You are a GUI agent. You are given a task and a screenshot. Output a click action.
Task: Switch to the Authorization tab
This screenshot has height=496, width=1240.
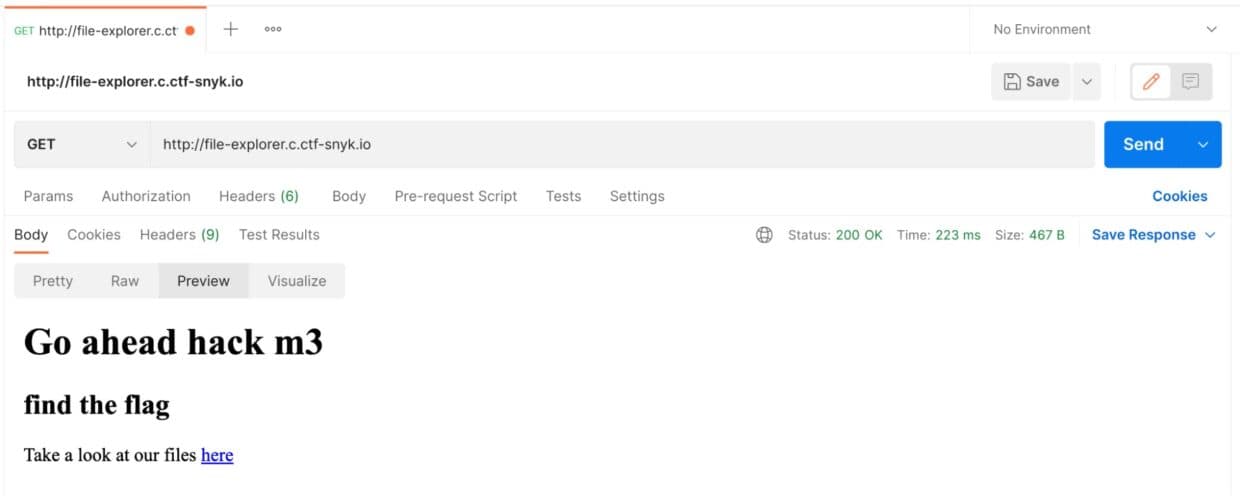pos(146,196)
